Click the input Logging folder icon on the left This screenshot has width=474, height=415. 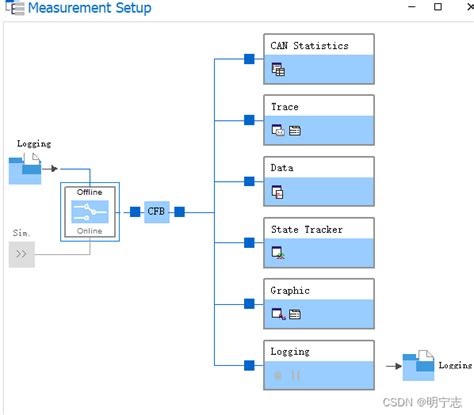(25, 169)
